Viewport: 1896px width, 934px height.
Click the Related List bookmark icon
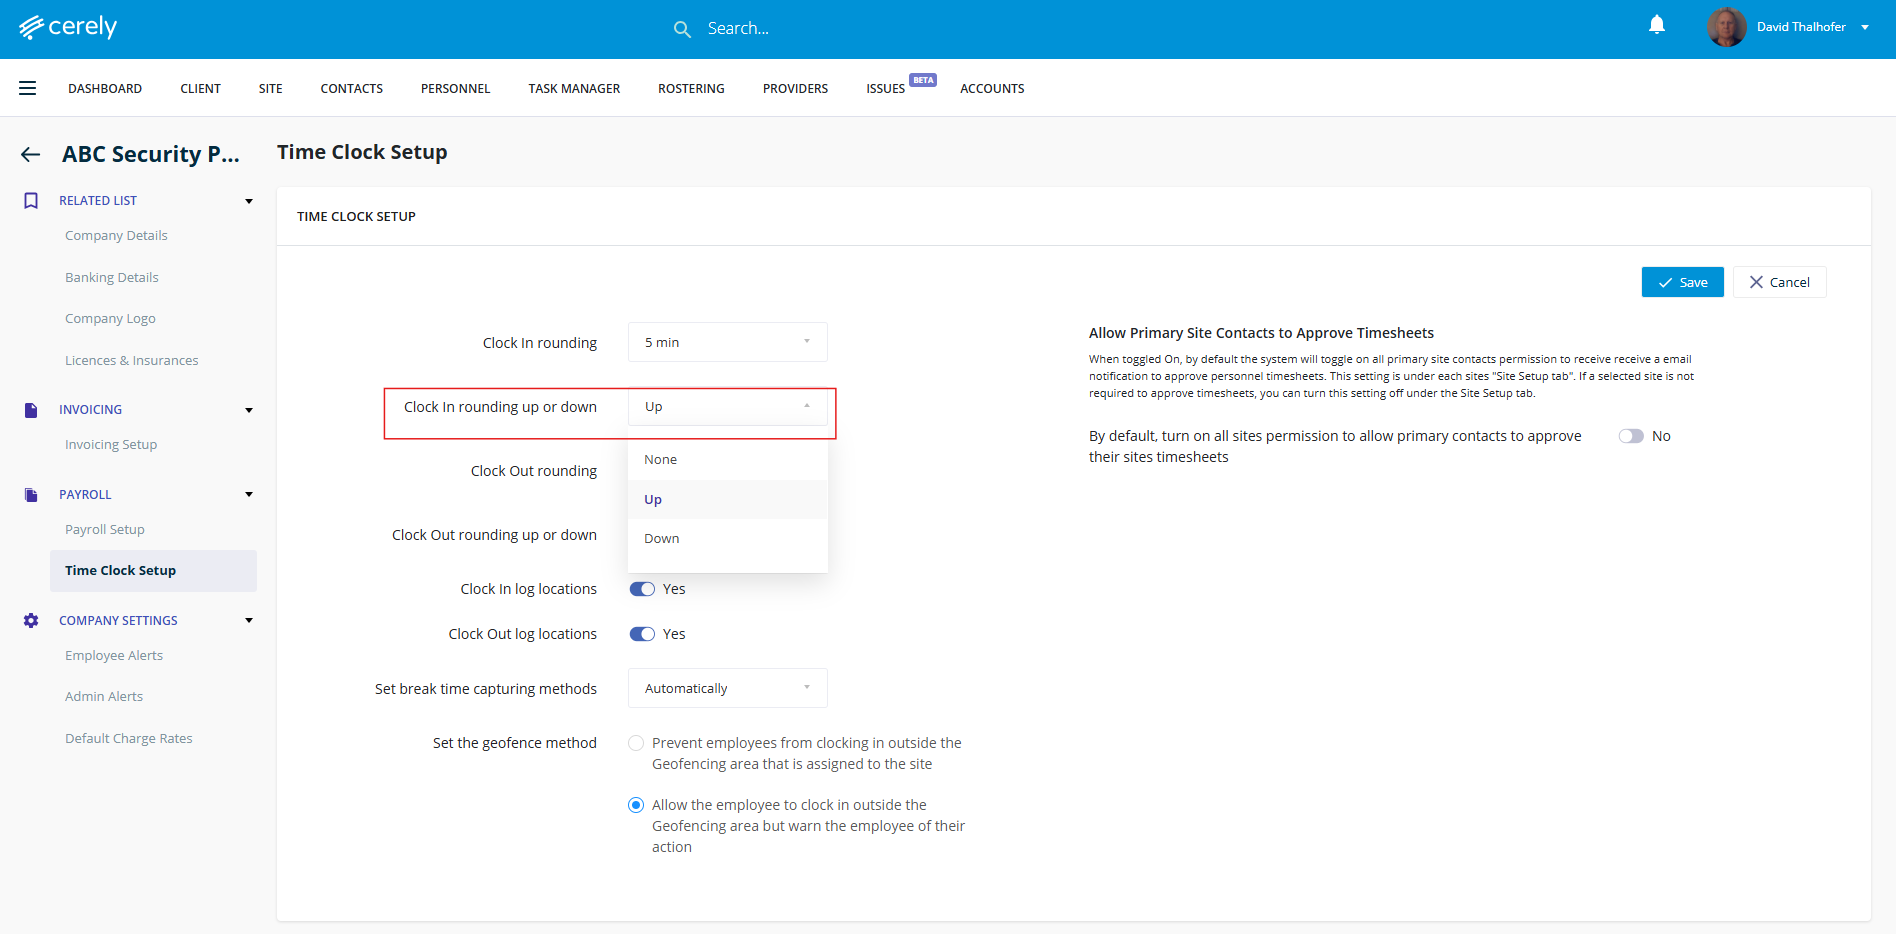point(31,201)
